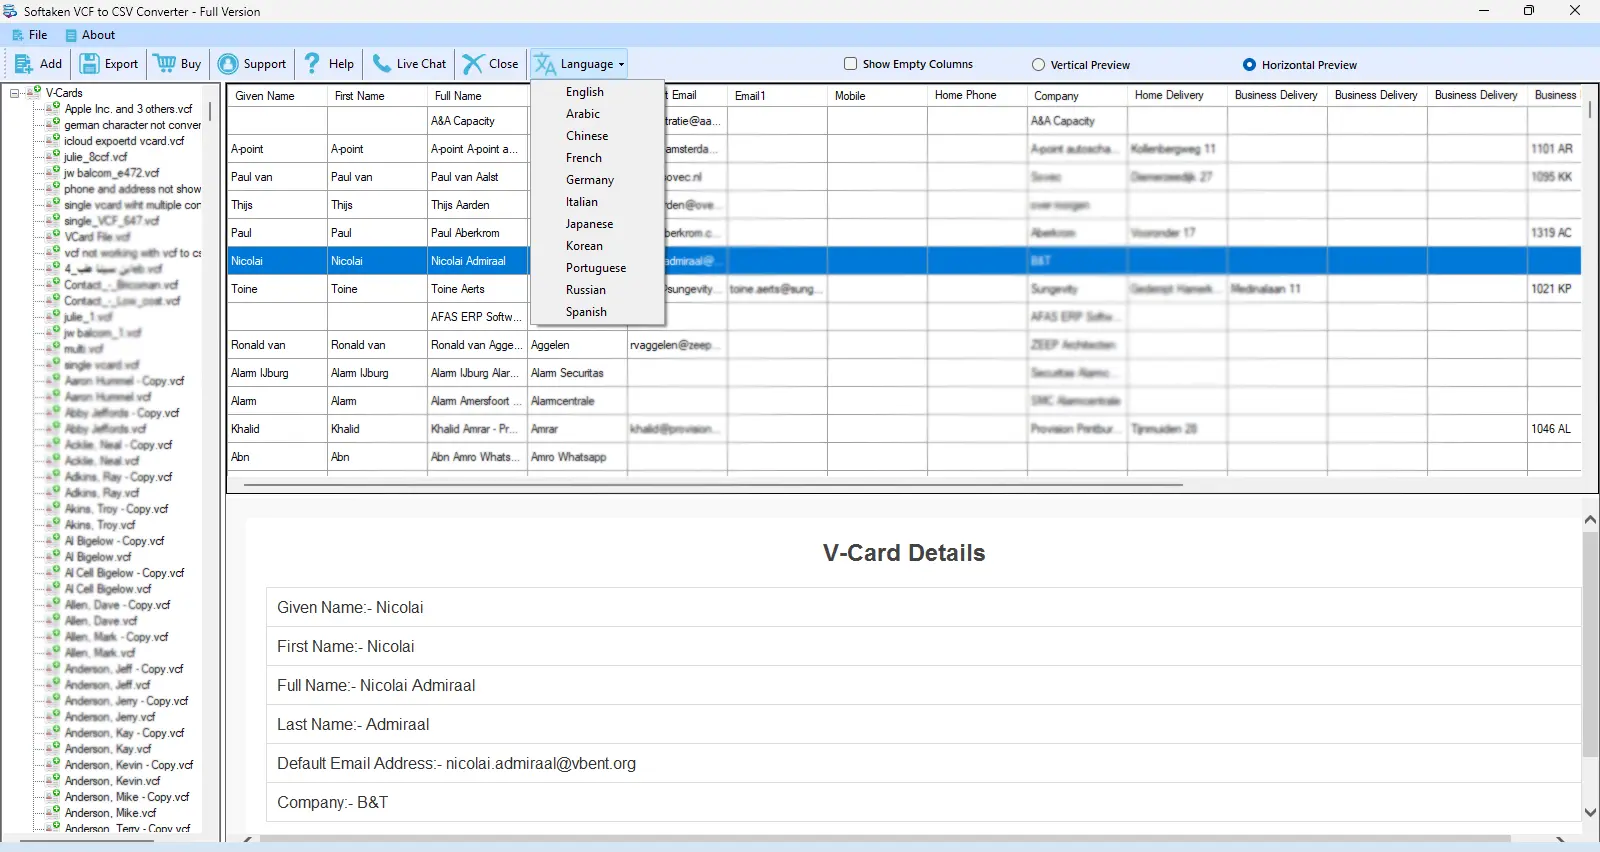Click the Buy button label

click(191, 64)
